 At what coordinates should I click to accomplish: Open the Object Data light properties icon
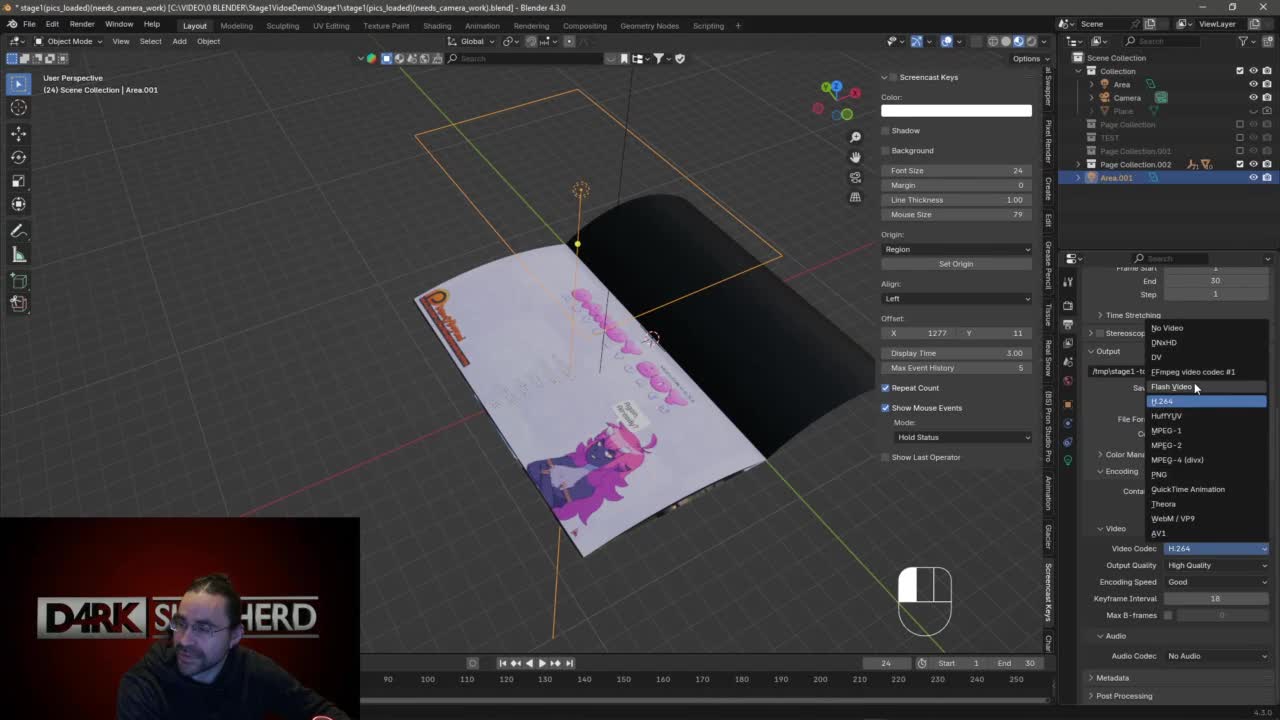1068,460
